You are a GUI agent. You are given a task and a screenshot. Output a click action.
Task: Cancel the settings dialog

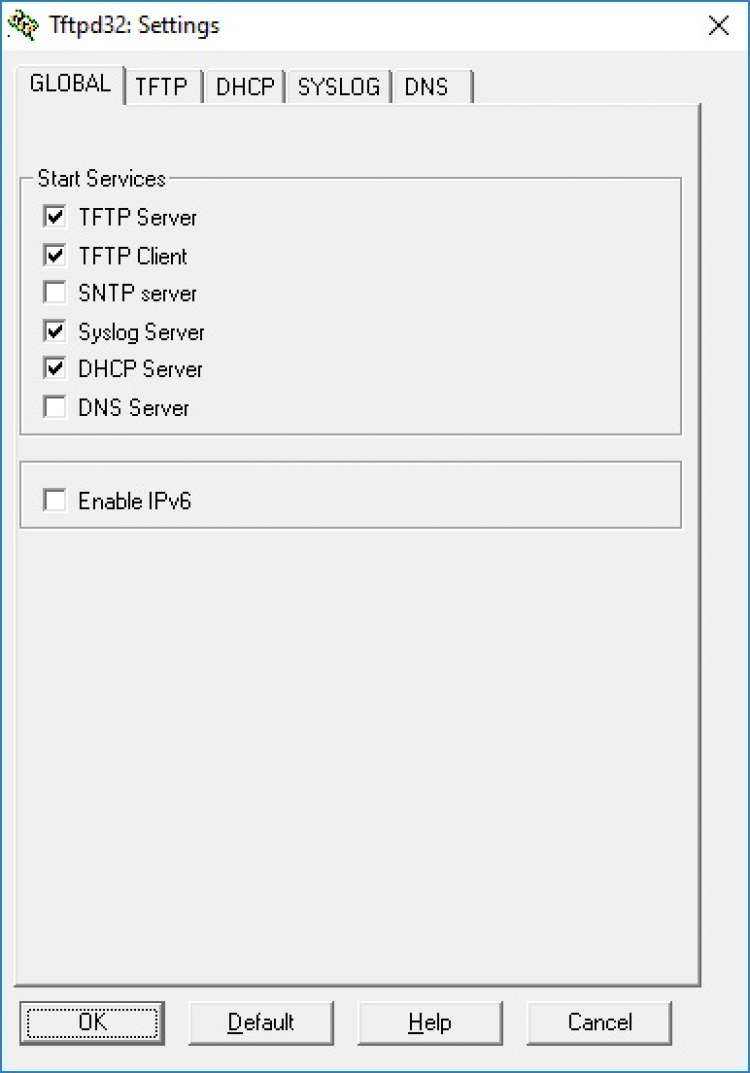point(599,1022)
